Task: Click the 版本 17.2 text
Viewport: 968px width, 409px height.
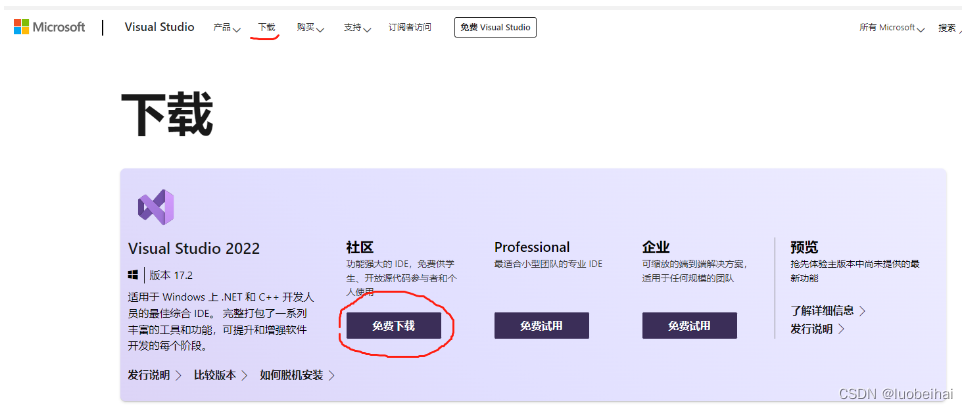Action: click(x=171, y=275)
